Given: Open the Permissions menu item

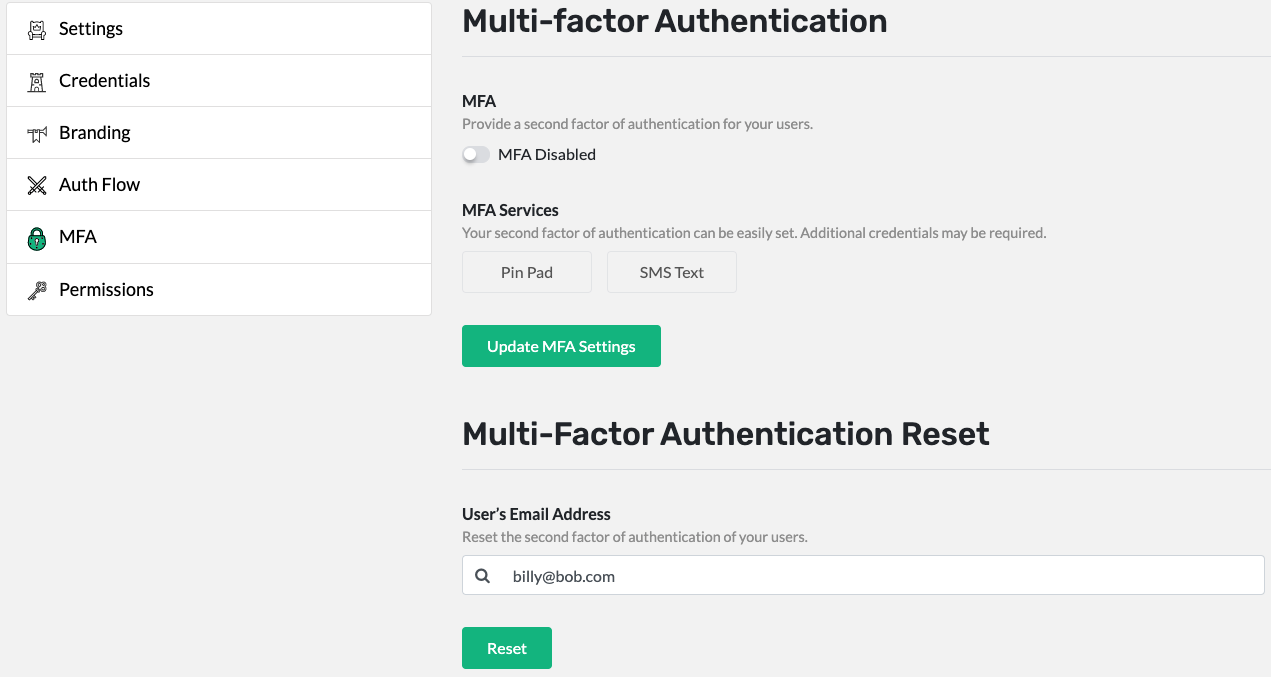Looking at the screenshot, I should pyautogui.click(x=219, y=290).
